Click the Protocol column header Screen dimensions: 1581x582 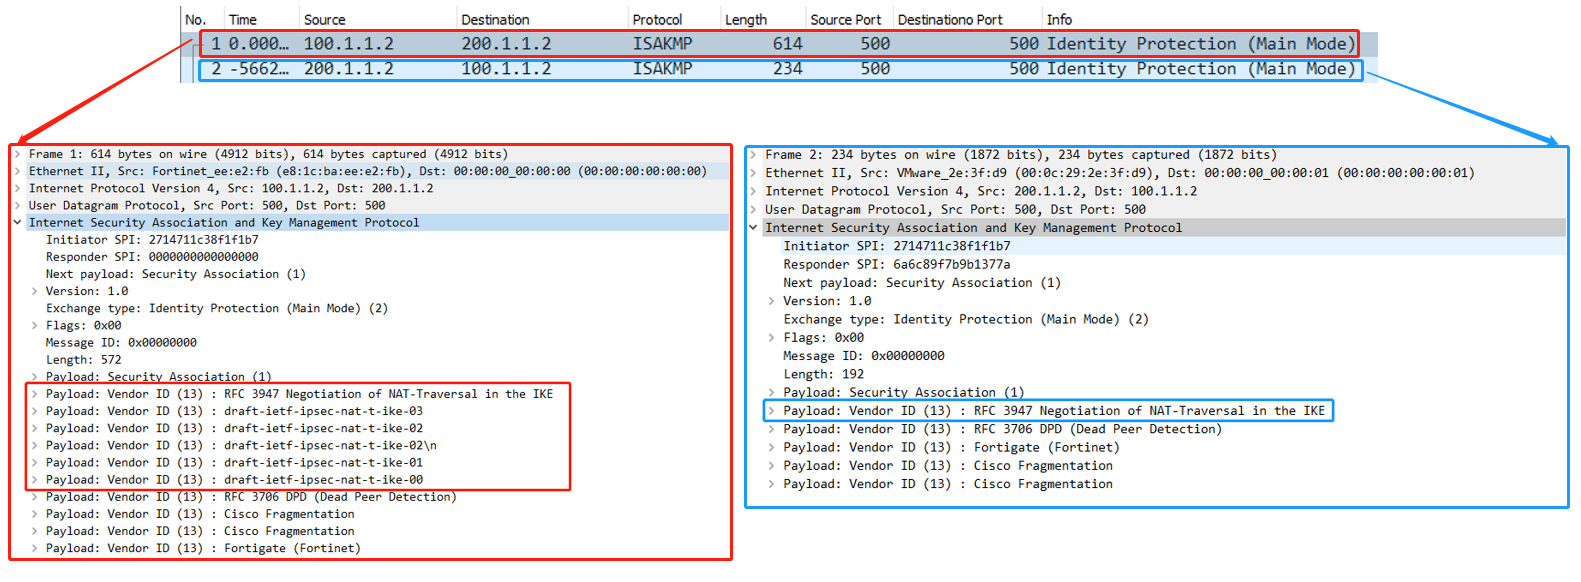(657, 20)
